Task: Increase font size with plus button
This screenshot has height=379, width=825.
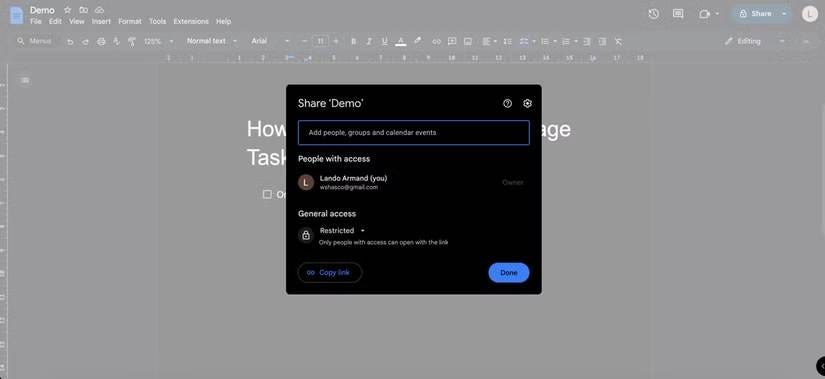Action: 336,41
